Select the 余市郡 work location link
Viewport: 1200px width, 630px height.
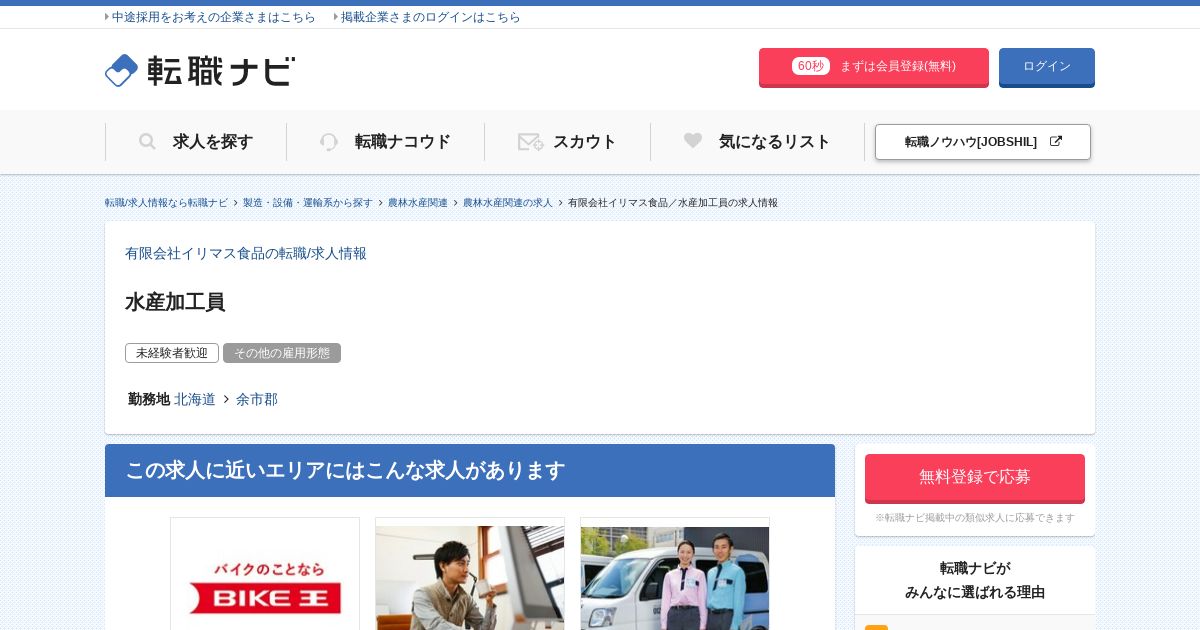[x=257, y=400]
